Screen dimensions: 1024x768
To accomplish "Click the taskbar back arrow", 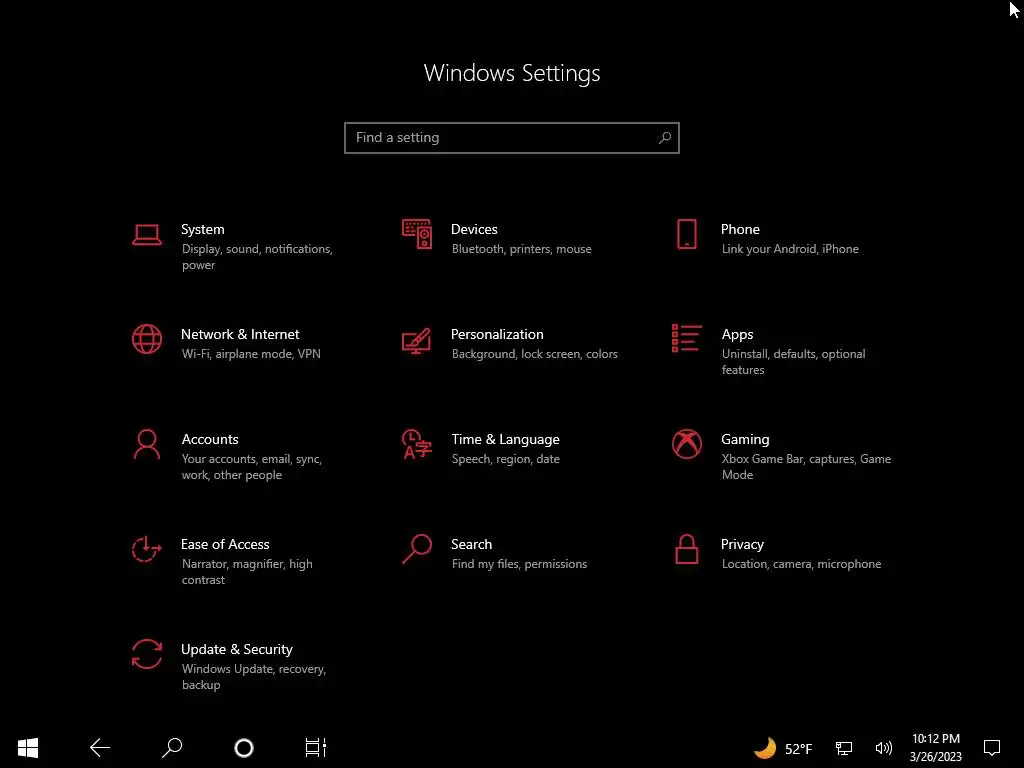I will (x=100, y=748).
